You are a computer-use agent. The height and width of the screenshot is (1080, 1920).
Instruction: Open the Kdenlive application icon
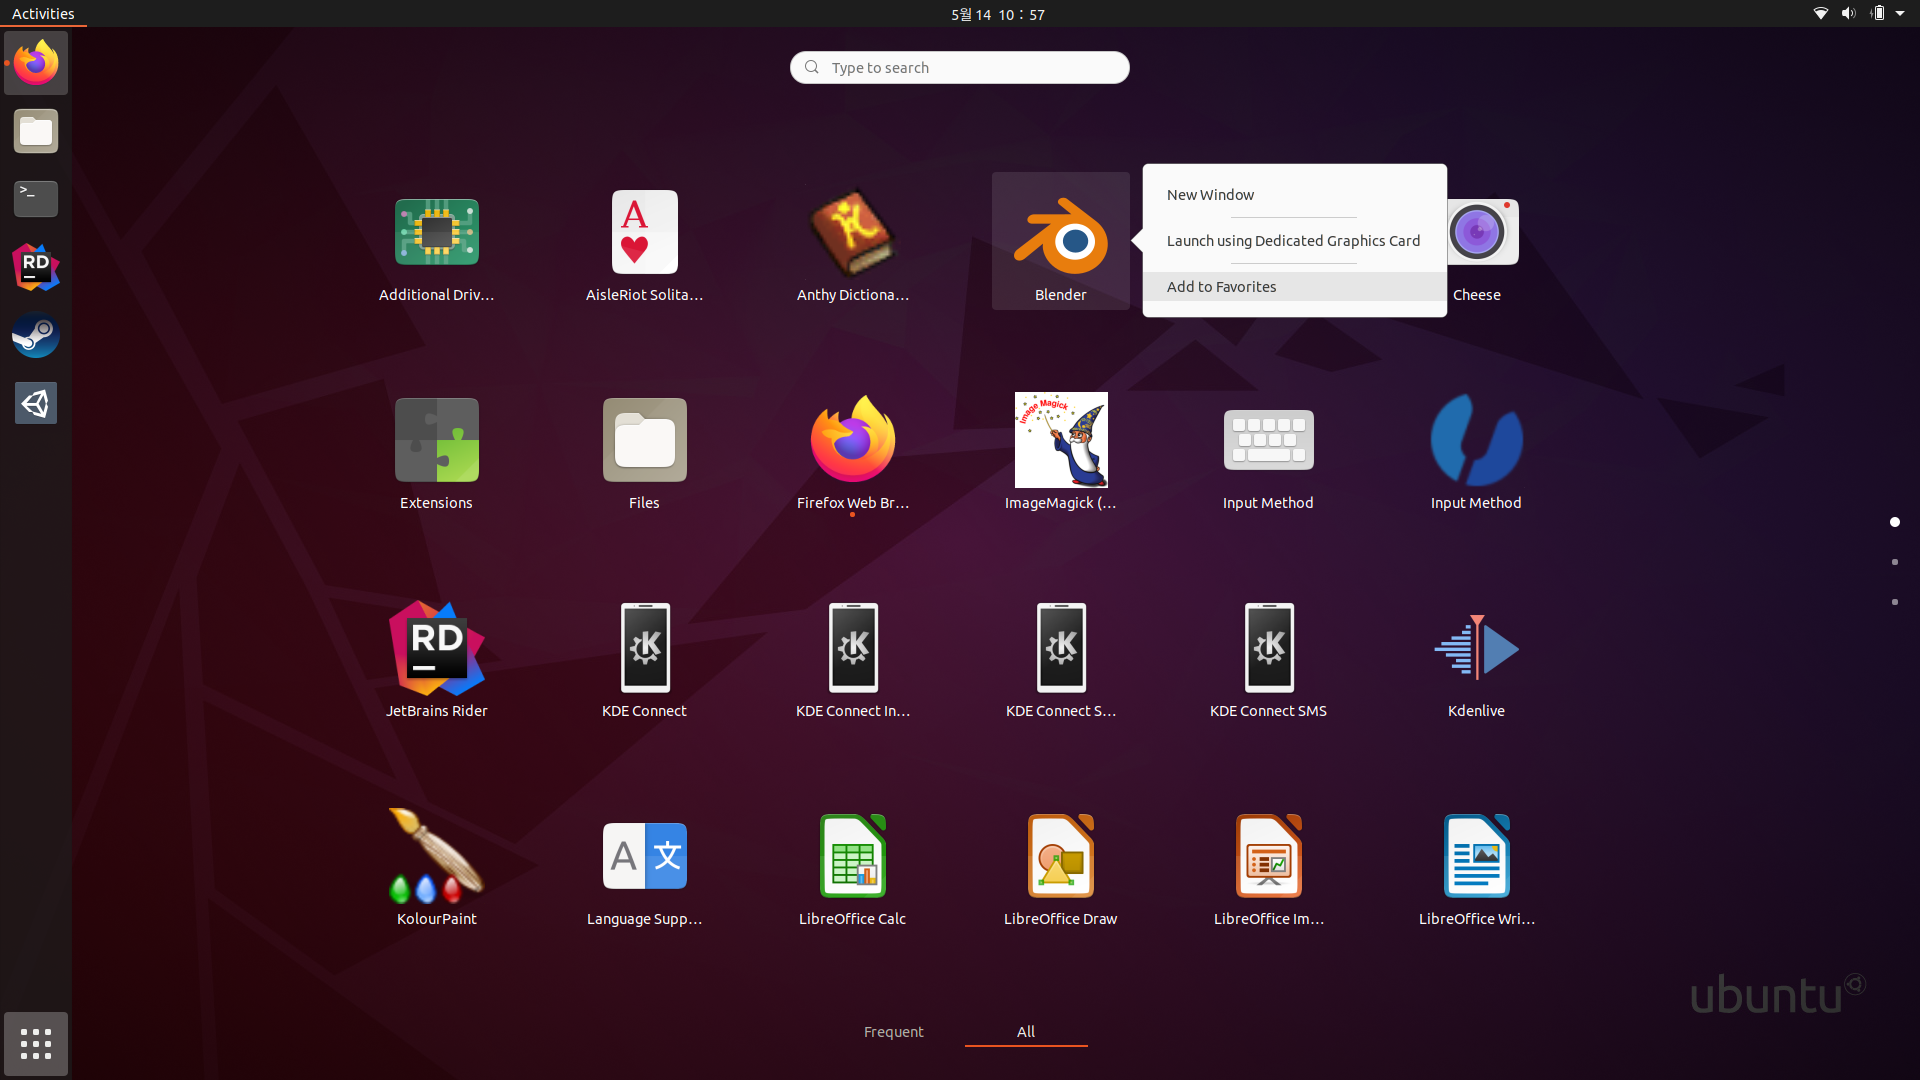coord(1476,649)
